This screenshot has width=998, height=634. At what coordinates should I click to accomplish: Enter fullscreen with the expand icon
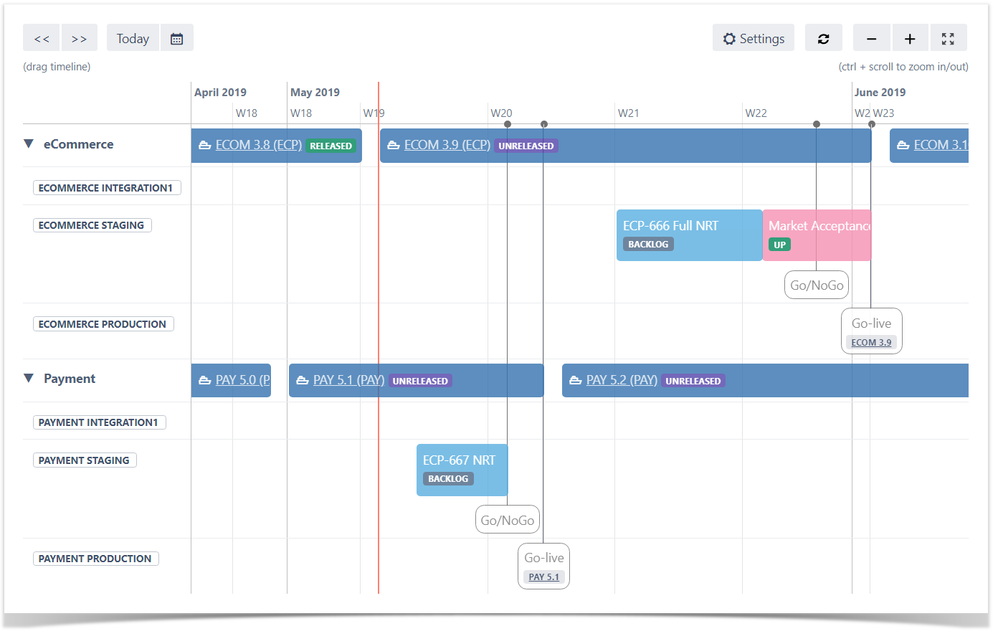click(948, 38)
